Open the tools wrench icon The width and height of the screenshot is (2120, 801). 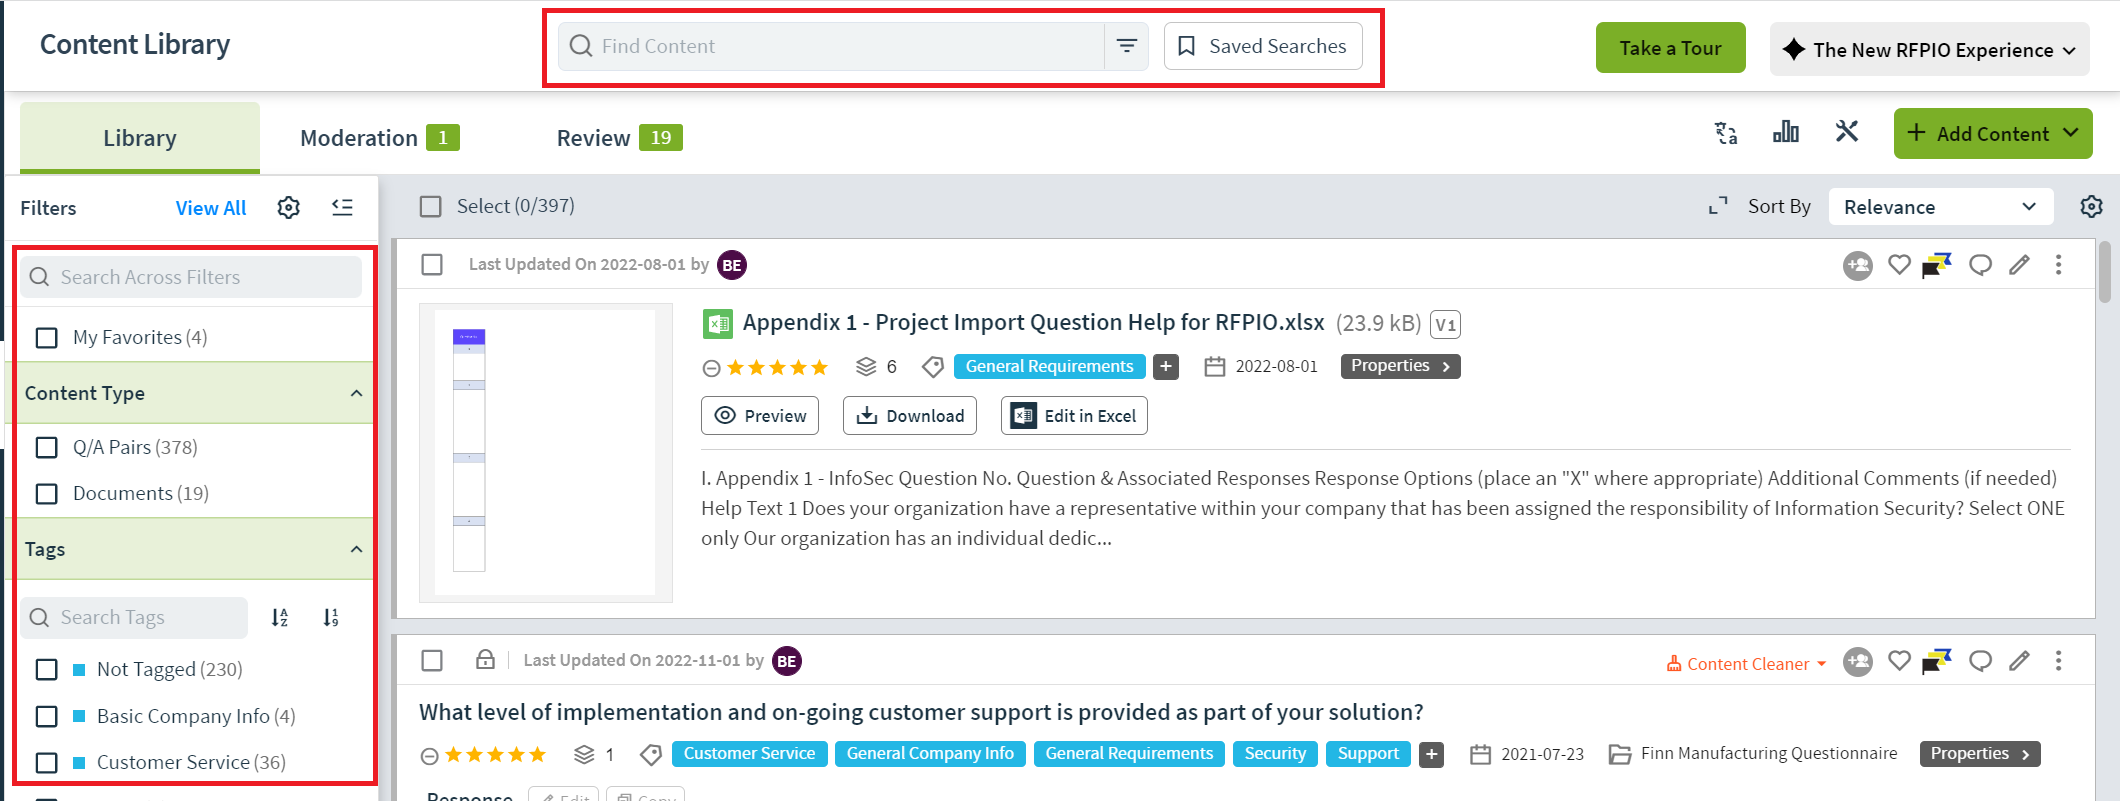[1847, 132]
